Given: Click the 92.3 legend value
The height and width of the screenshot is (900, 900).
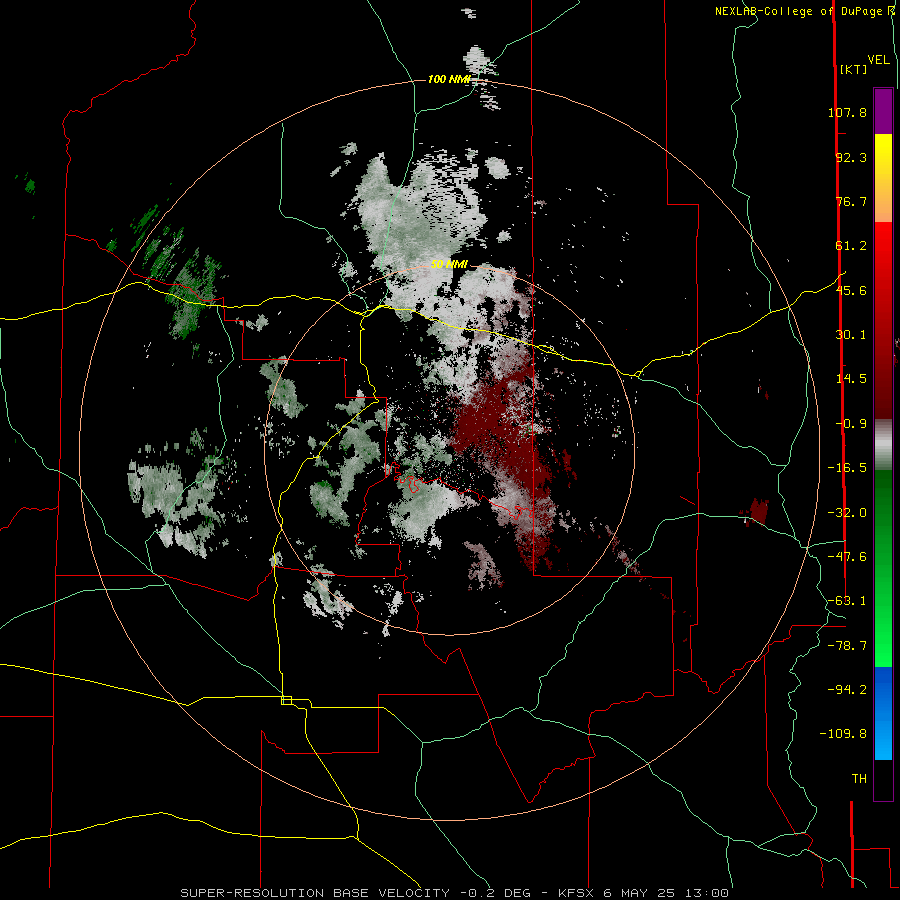Looking at the screenshot, I should coord(851,157).
